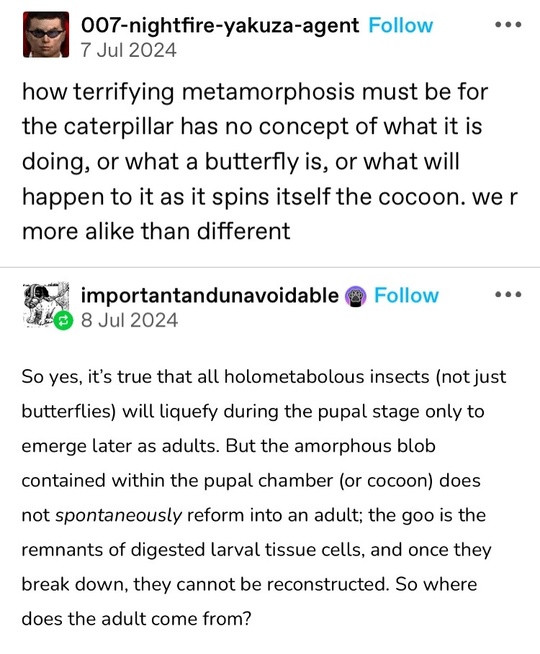Click the italic word 'spontaneously'
The image size is (540, 654).
[x=119, y=516]
